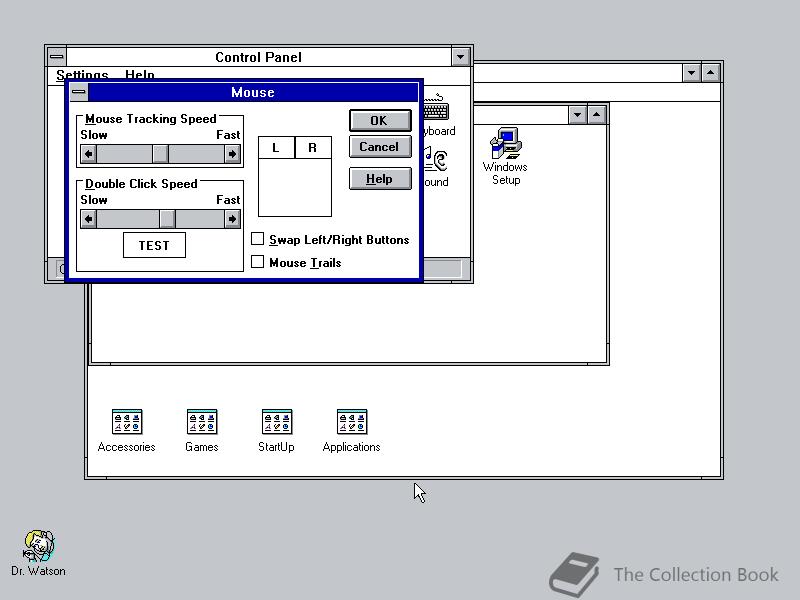Open the Control Panel control menu box
Screen dimensions: 800x600
pyautogui.click(x=57, y=57)
